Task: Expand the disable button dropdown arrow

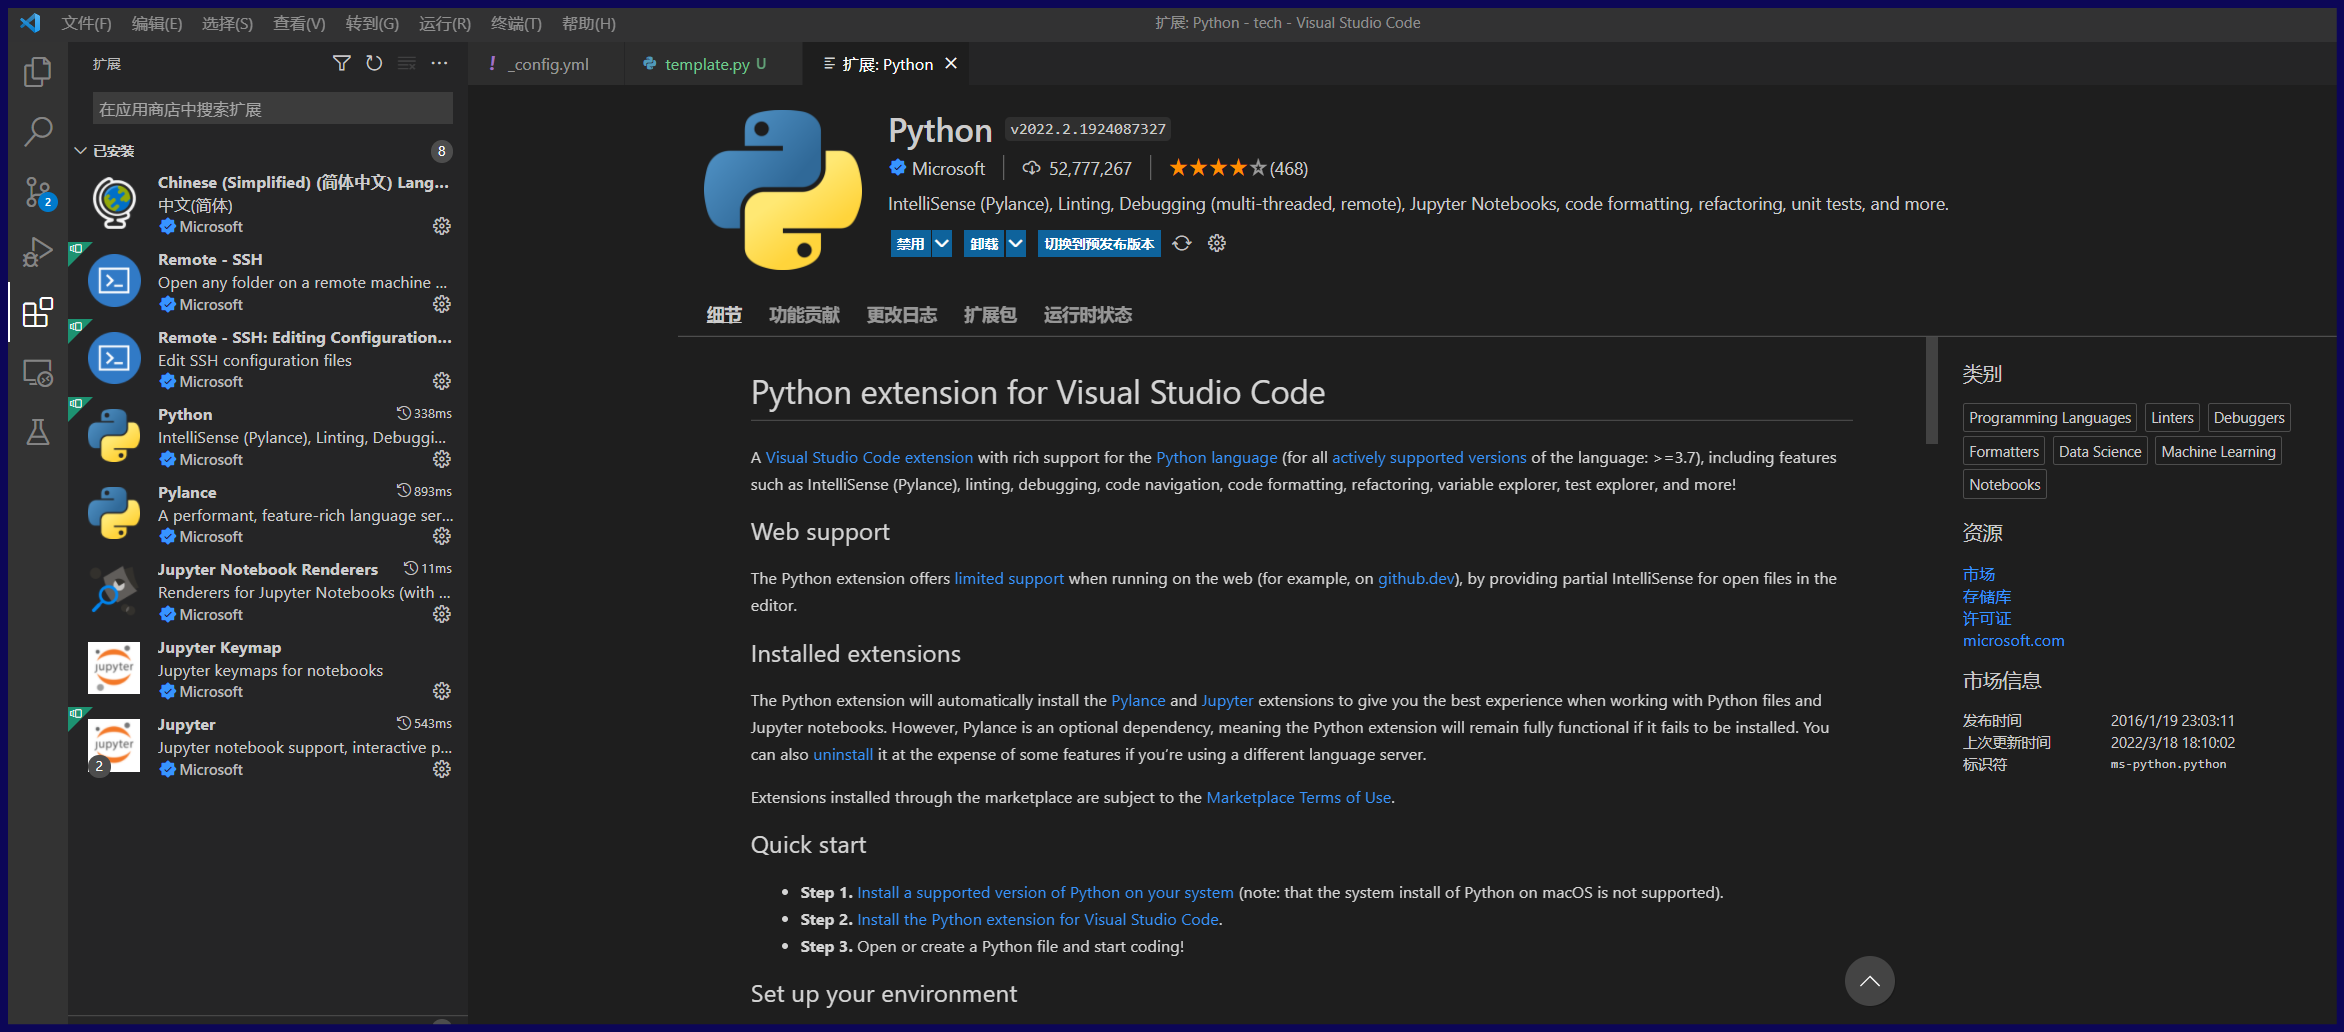Action: [x=942, y=244]
